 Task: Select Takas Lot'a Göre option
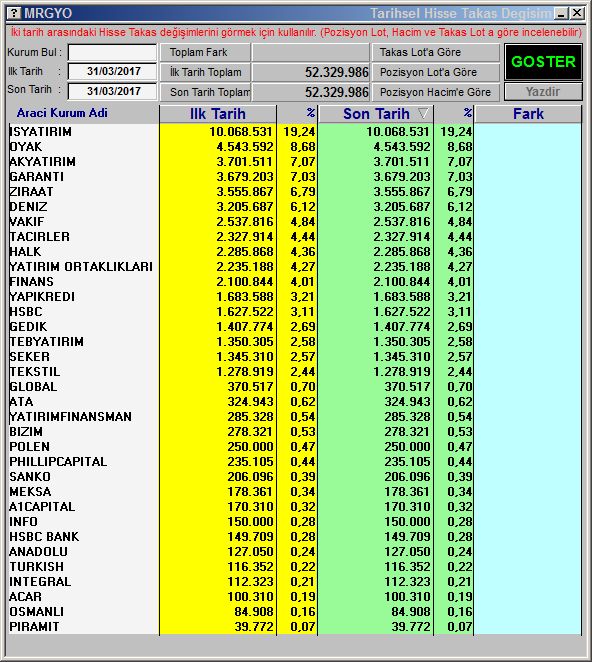click(x=436, y=52)
